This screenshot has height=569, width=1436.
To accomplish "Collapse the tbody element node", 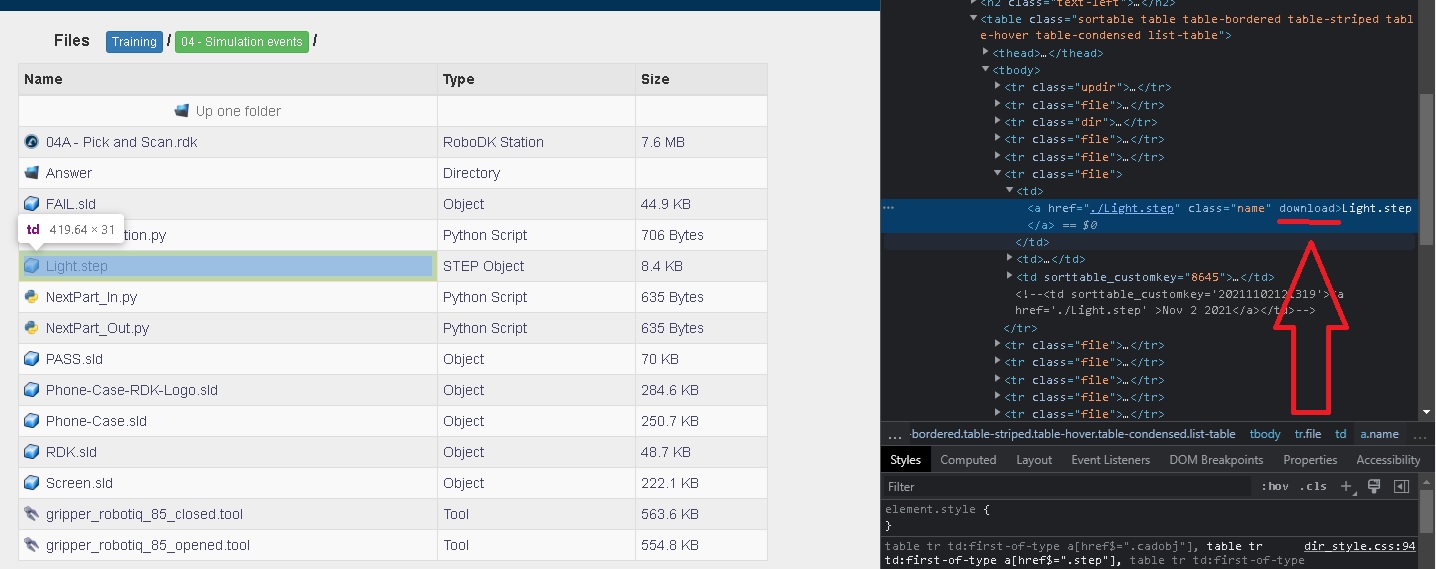I will pyautogui.click(x=986, y=70).
